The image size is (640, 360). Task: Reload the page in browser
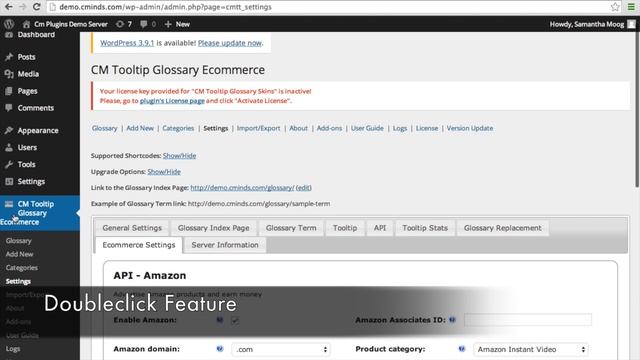36,7
